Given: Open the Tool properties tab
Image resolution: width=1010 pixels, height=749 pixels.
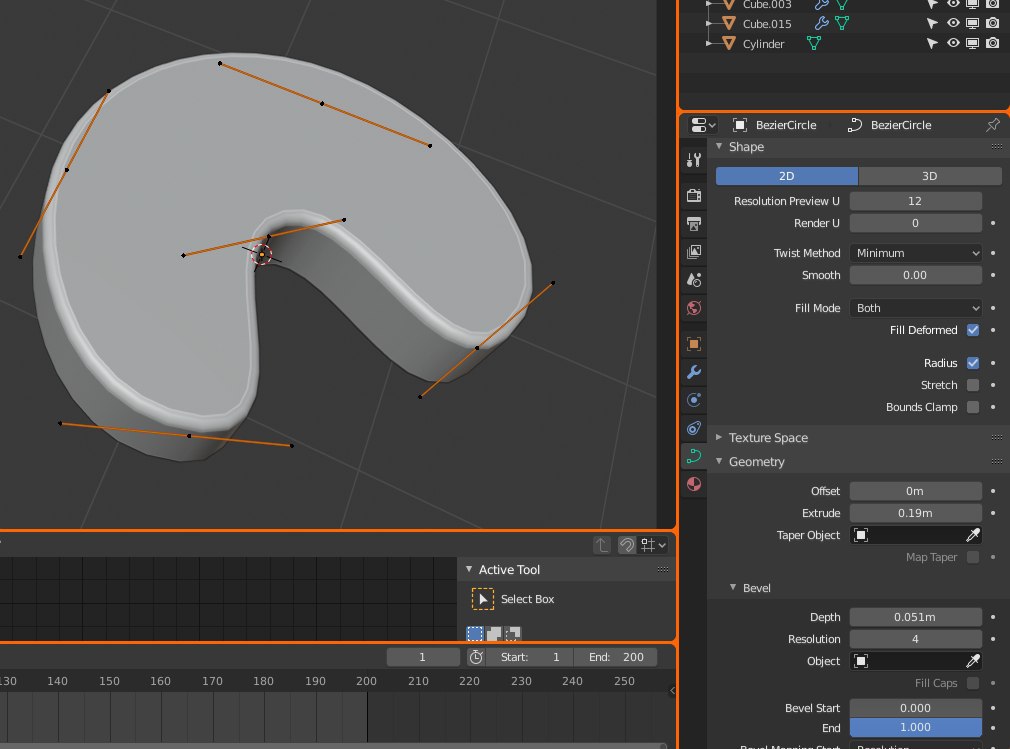Looking at the screenshot, I should pyautogui.click(x=694, y=160).
